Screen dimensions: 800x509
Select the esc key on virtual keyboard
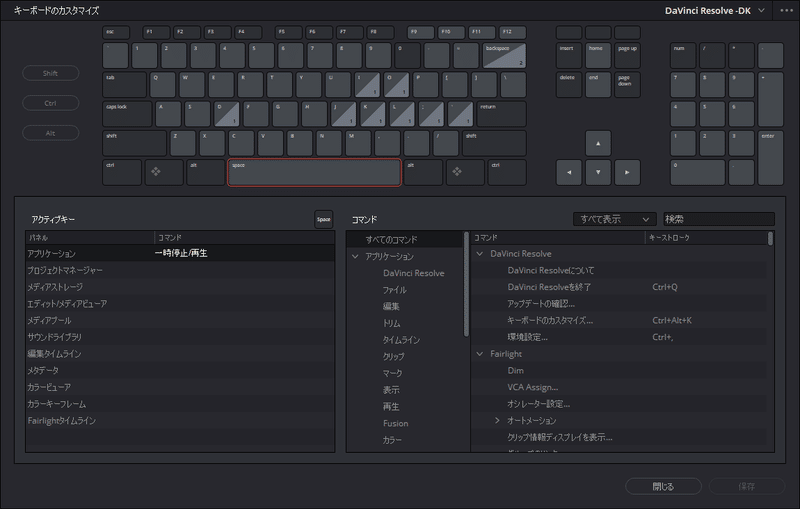click(x=116, y=33)
